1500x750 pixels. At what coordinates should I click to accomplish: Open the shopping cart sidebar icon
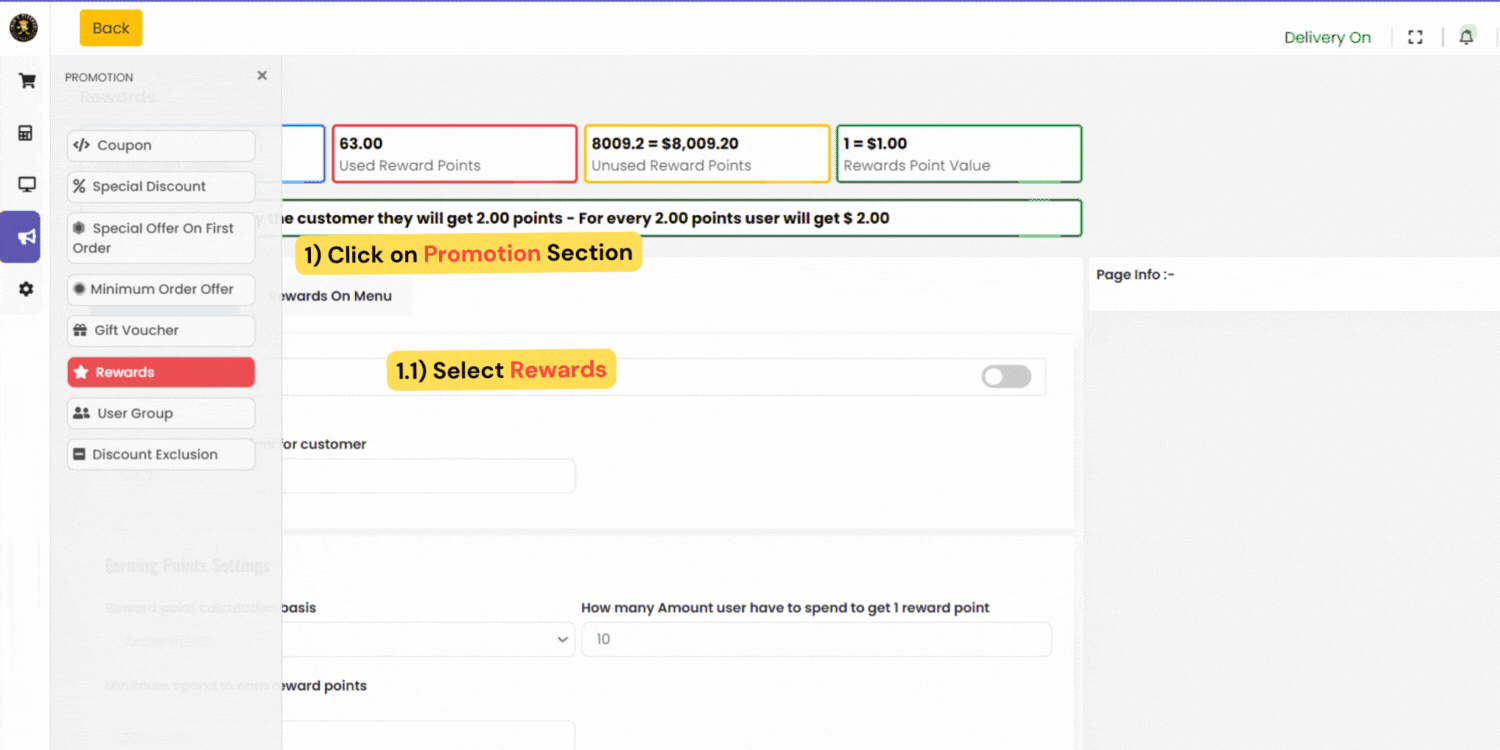click(27, 81)
